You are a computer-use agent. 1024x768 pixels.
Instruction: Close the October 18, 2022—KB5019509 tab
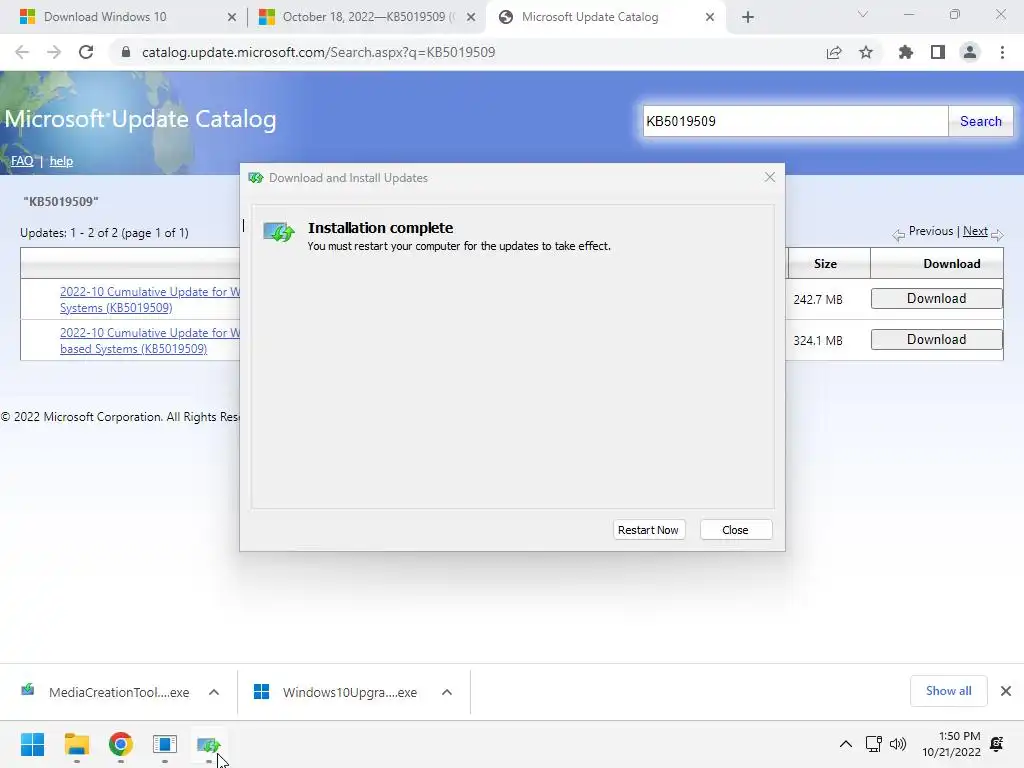click(x=471, y=17)
